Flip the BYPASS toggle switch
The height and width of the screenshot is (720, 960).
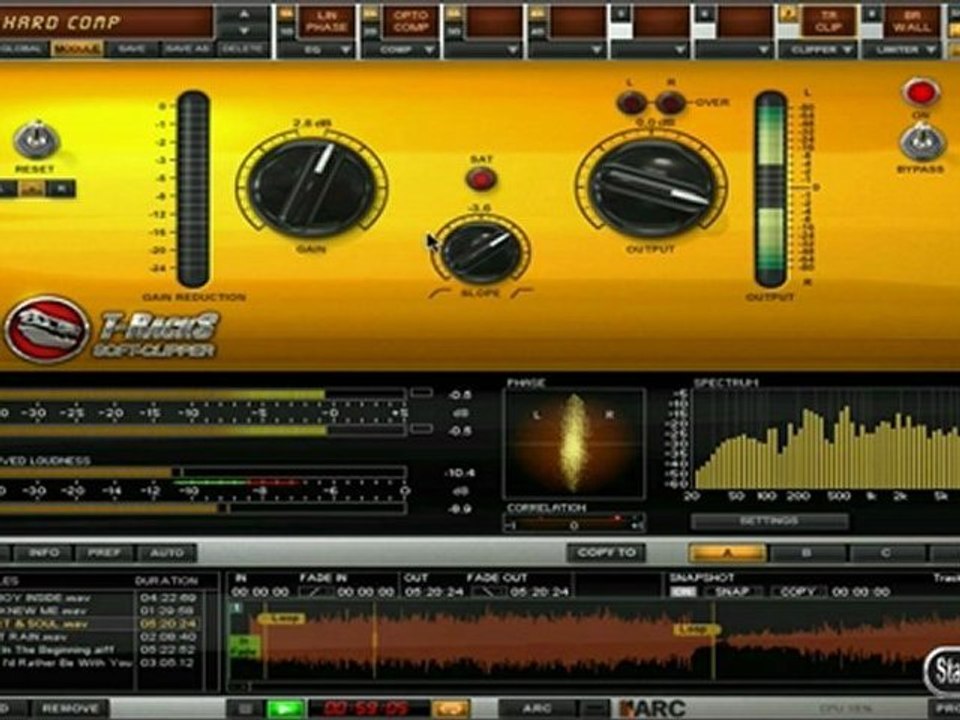[921, 142]
